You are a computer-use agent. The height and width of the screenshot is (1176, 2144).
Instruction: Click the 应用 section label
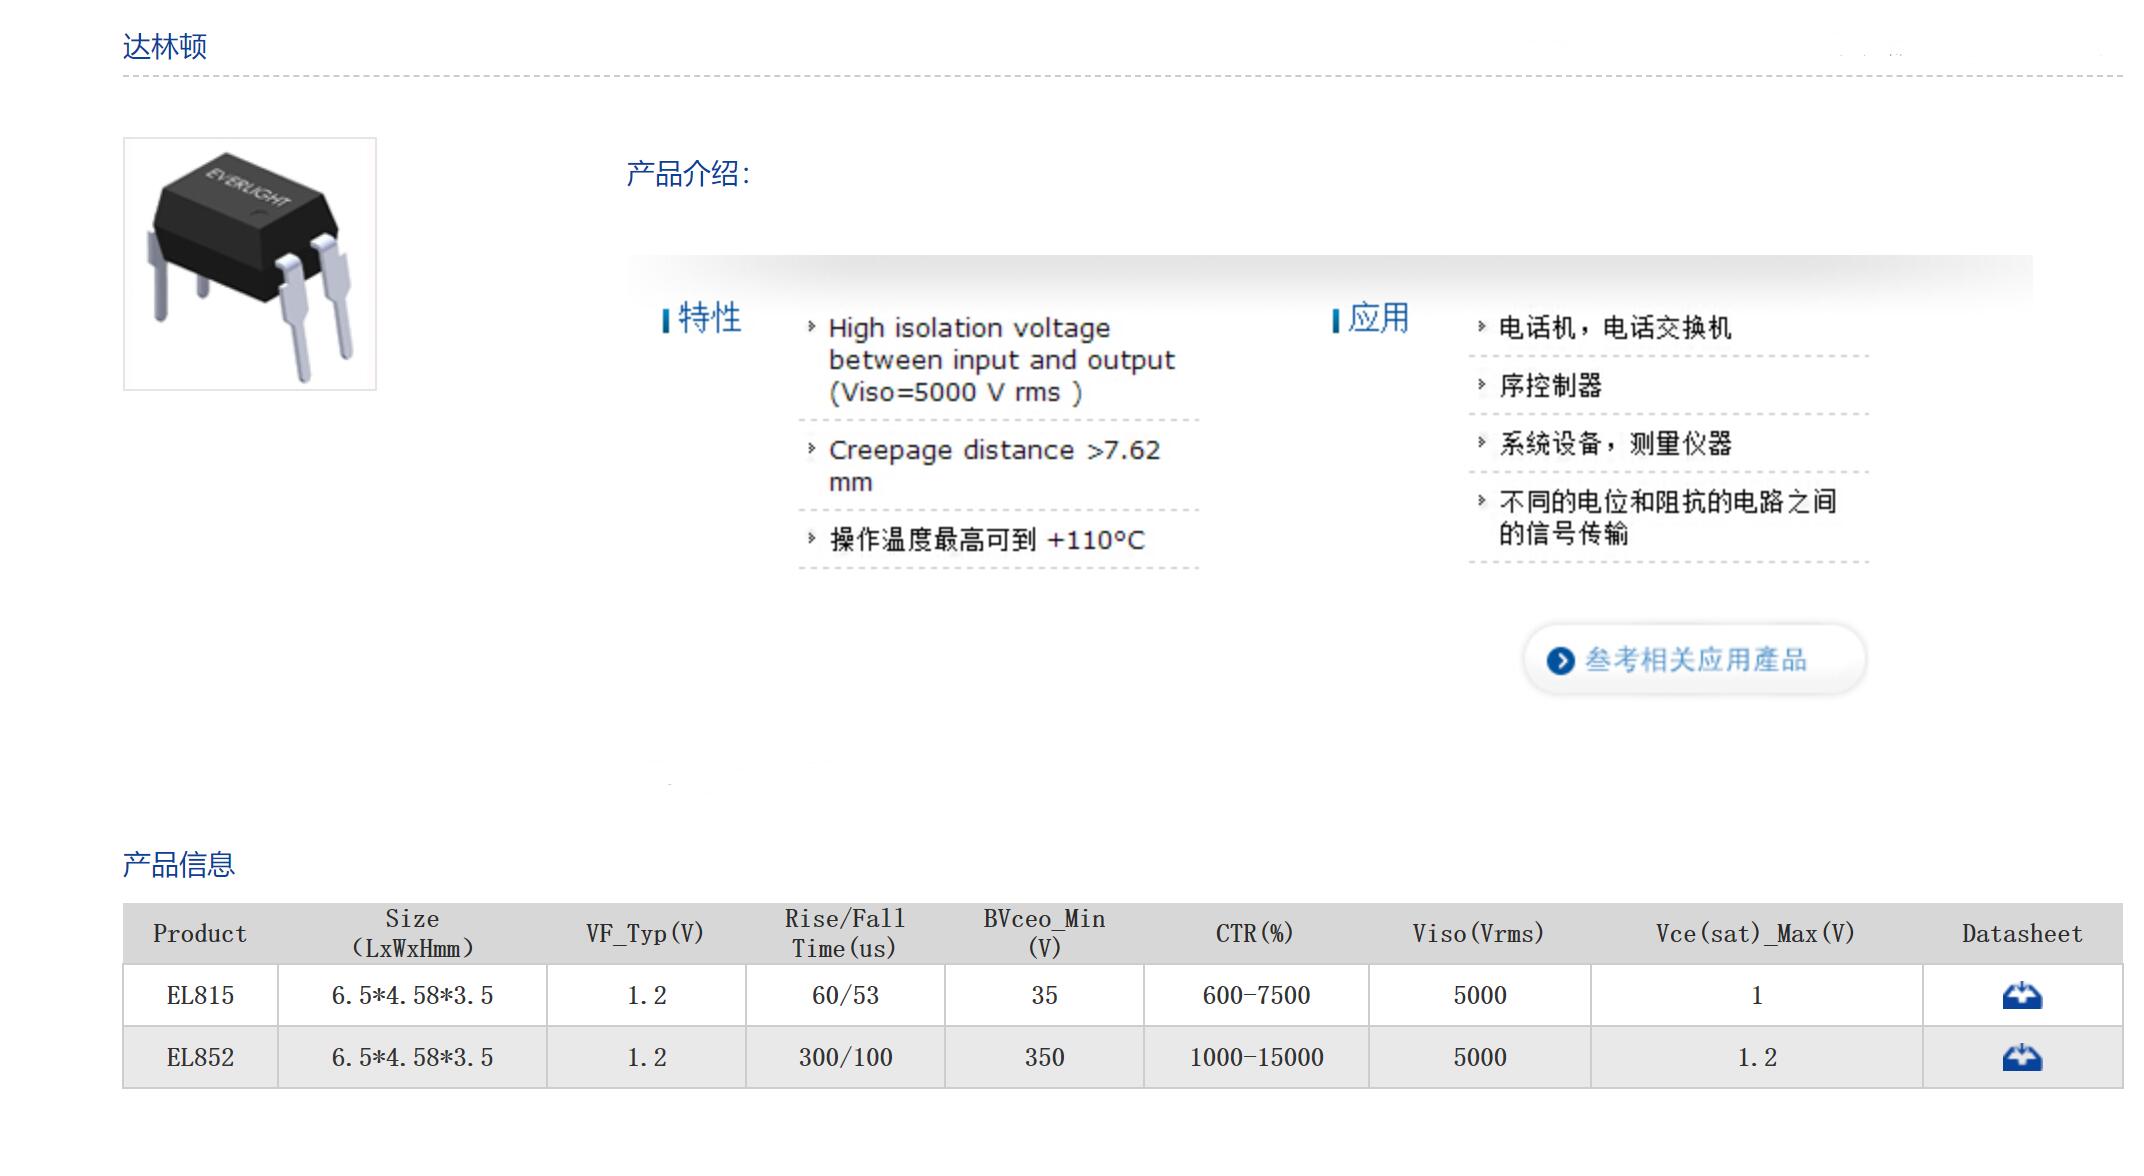(1378, 318)
